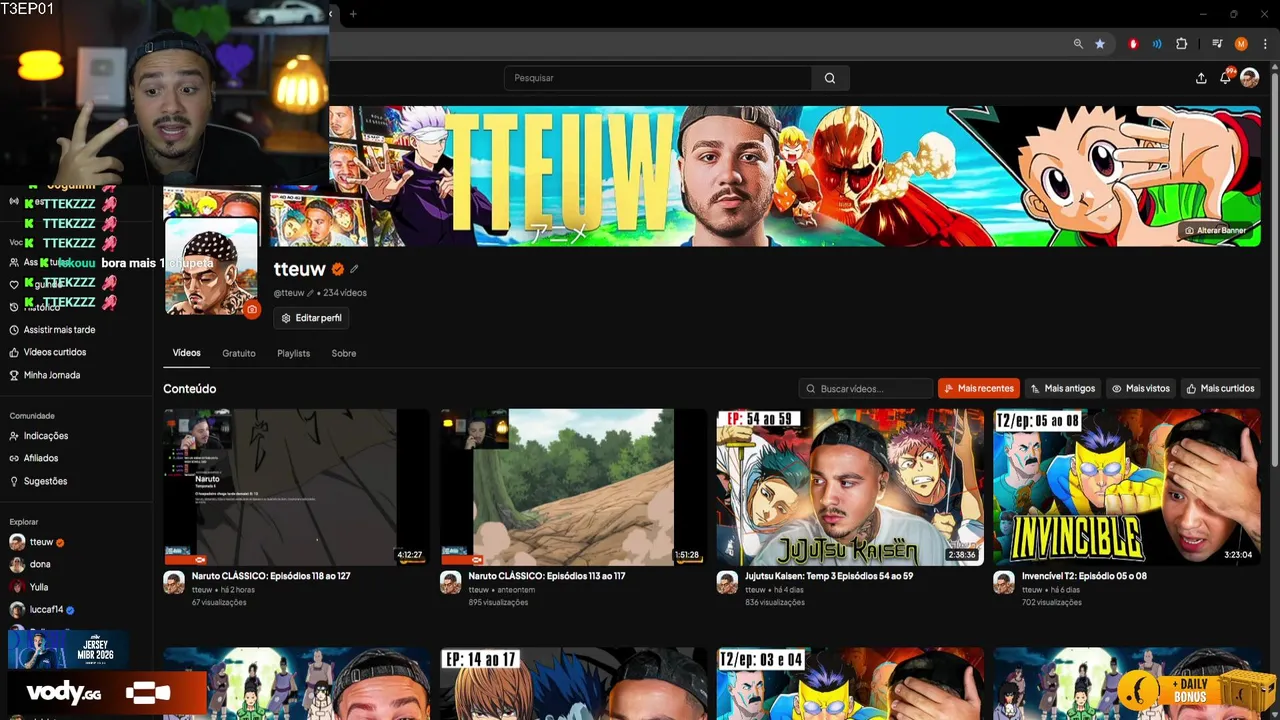Open the upload icon in the header

click(1201, 78)
